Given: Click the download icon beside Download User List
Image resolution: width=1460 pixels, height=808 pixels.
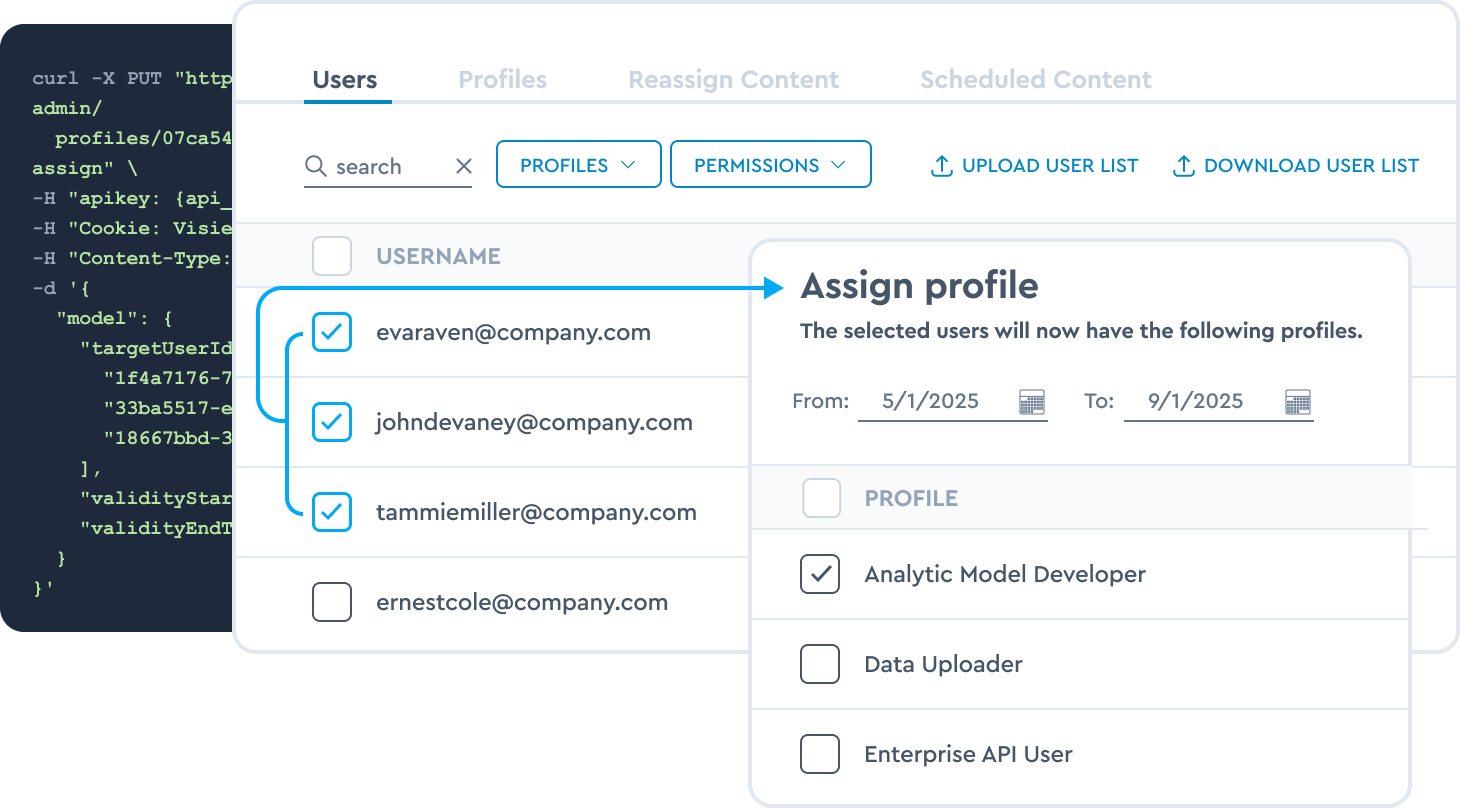Looking at the screenshot, I should pos(1183,166).
